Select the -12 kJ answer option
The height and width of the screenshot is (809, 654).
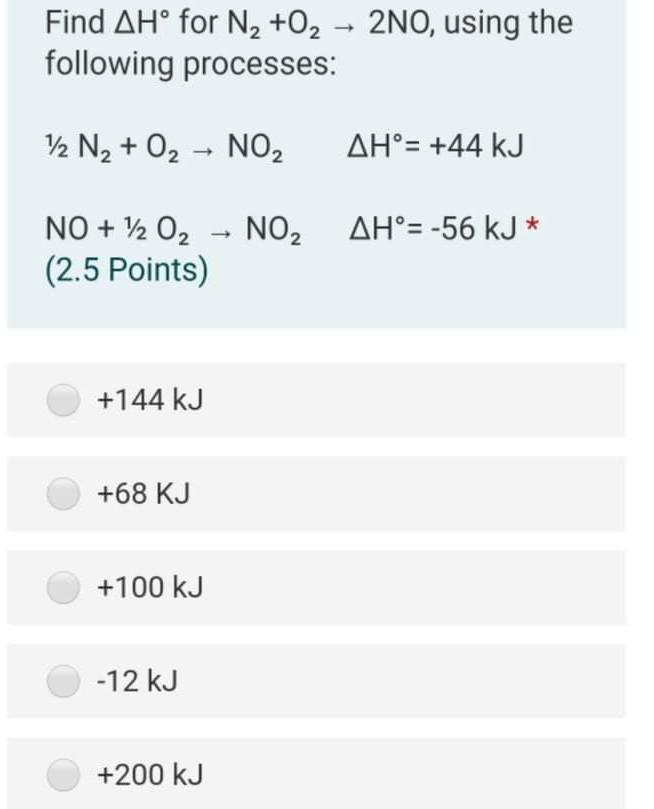coord(327,682)
